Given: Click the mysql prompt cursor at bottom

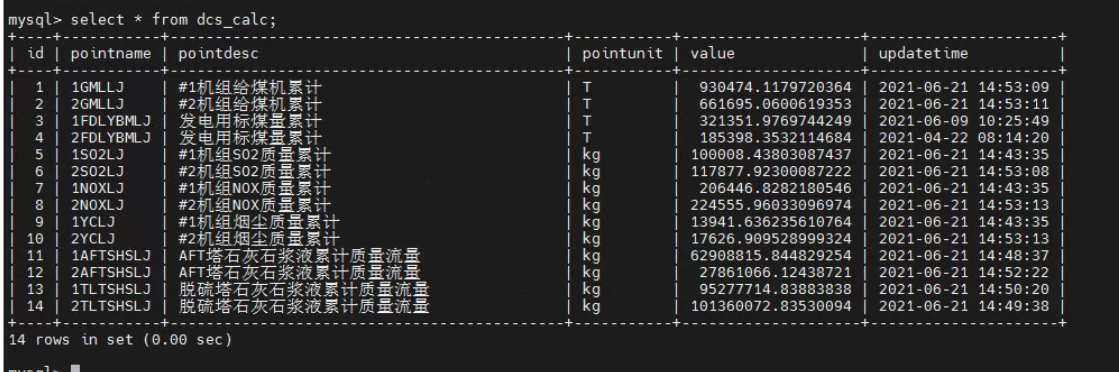Looking at the screenshot, I should point(76,369).
